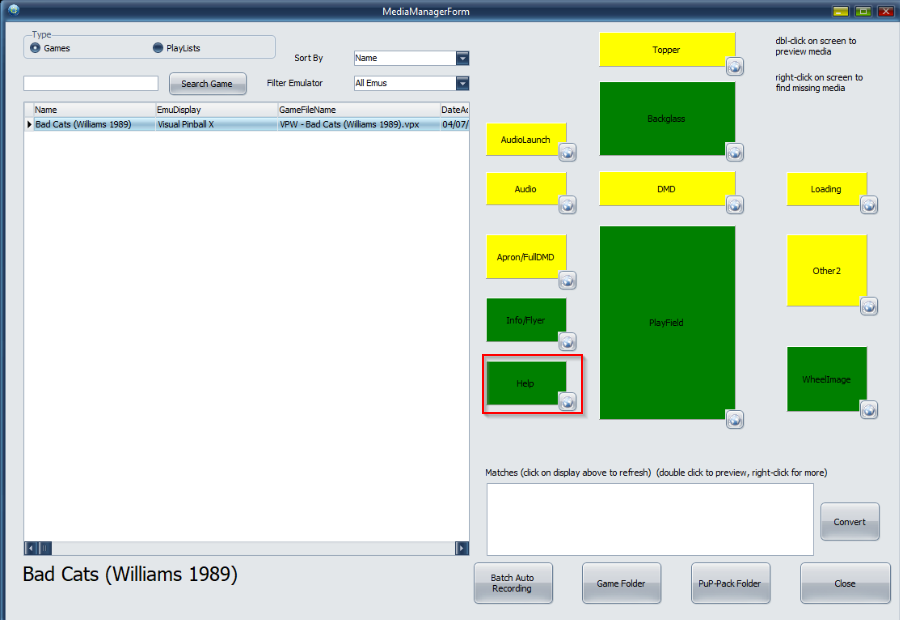Select the Games radio button
Viewport: 900px width, 620px height.
[x=36, y=48]
